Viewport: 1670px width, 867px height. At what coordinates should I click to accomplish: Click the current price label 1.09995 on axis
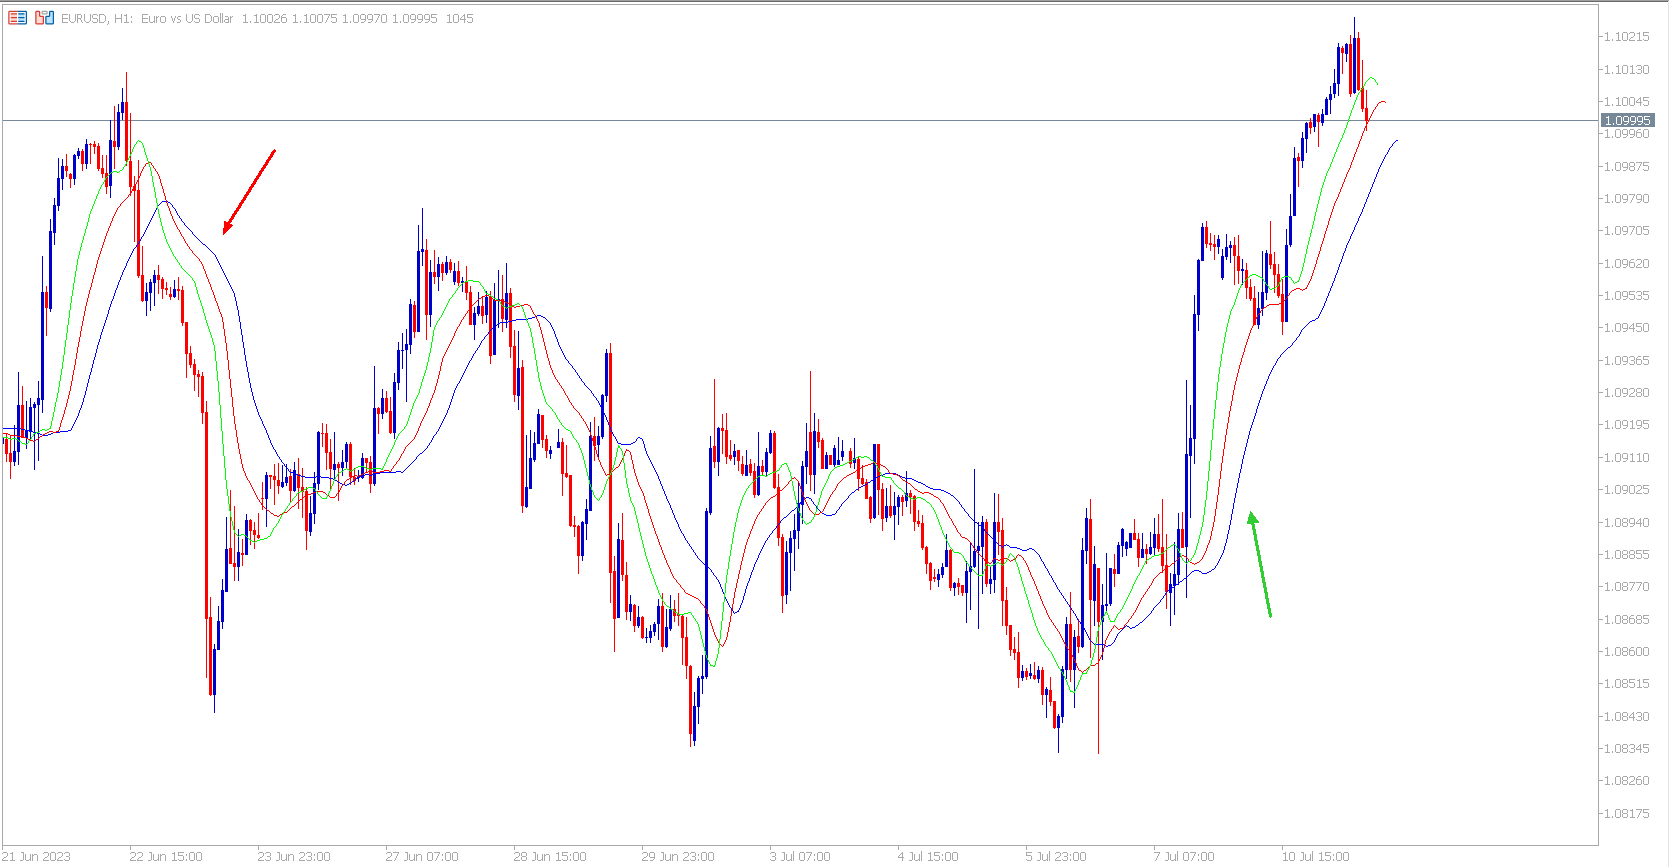click(1627, 121)
